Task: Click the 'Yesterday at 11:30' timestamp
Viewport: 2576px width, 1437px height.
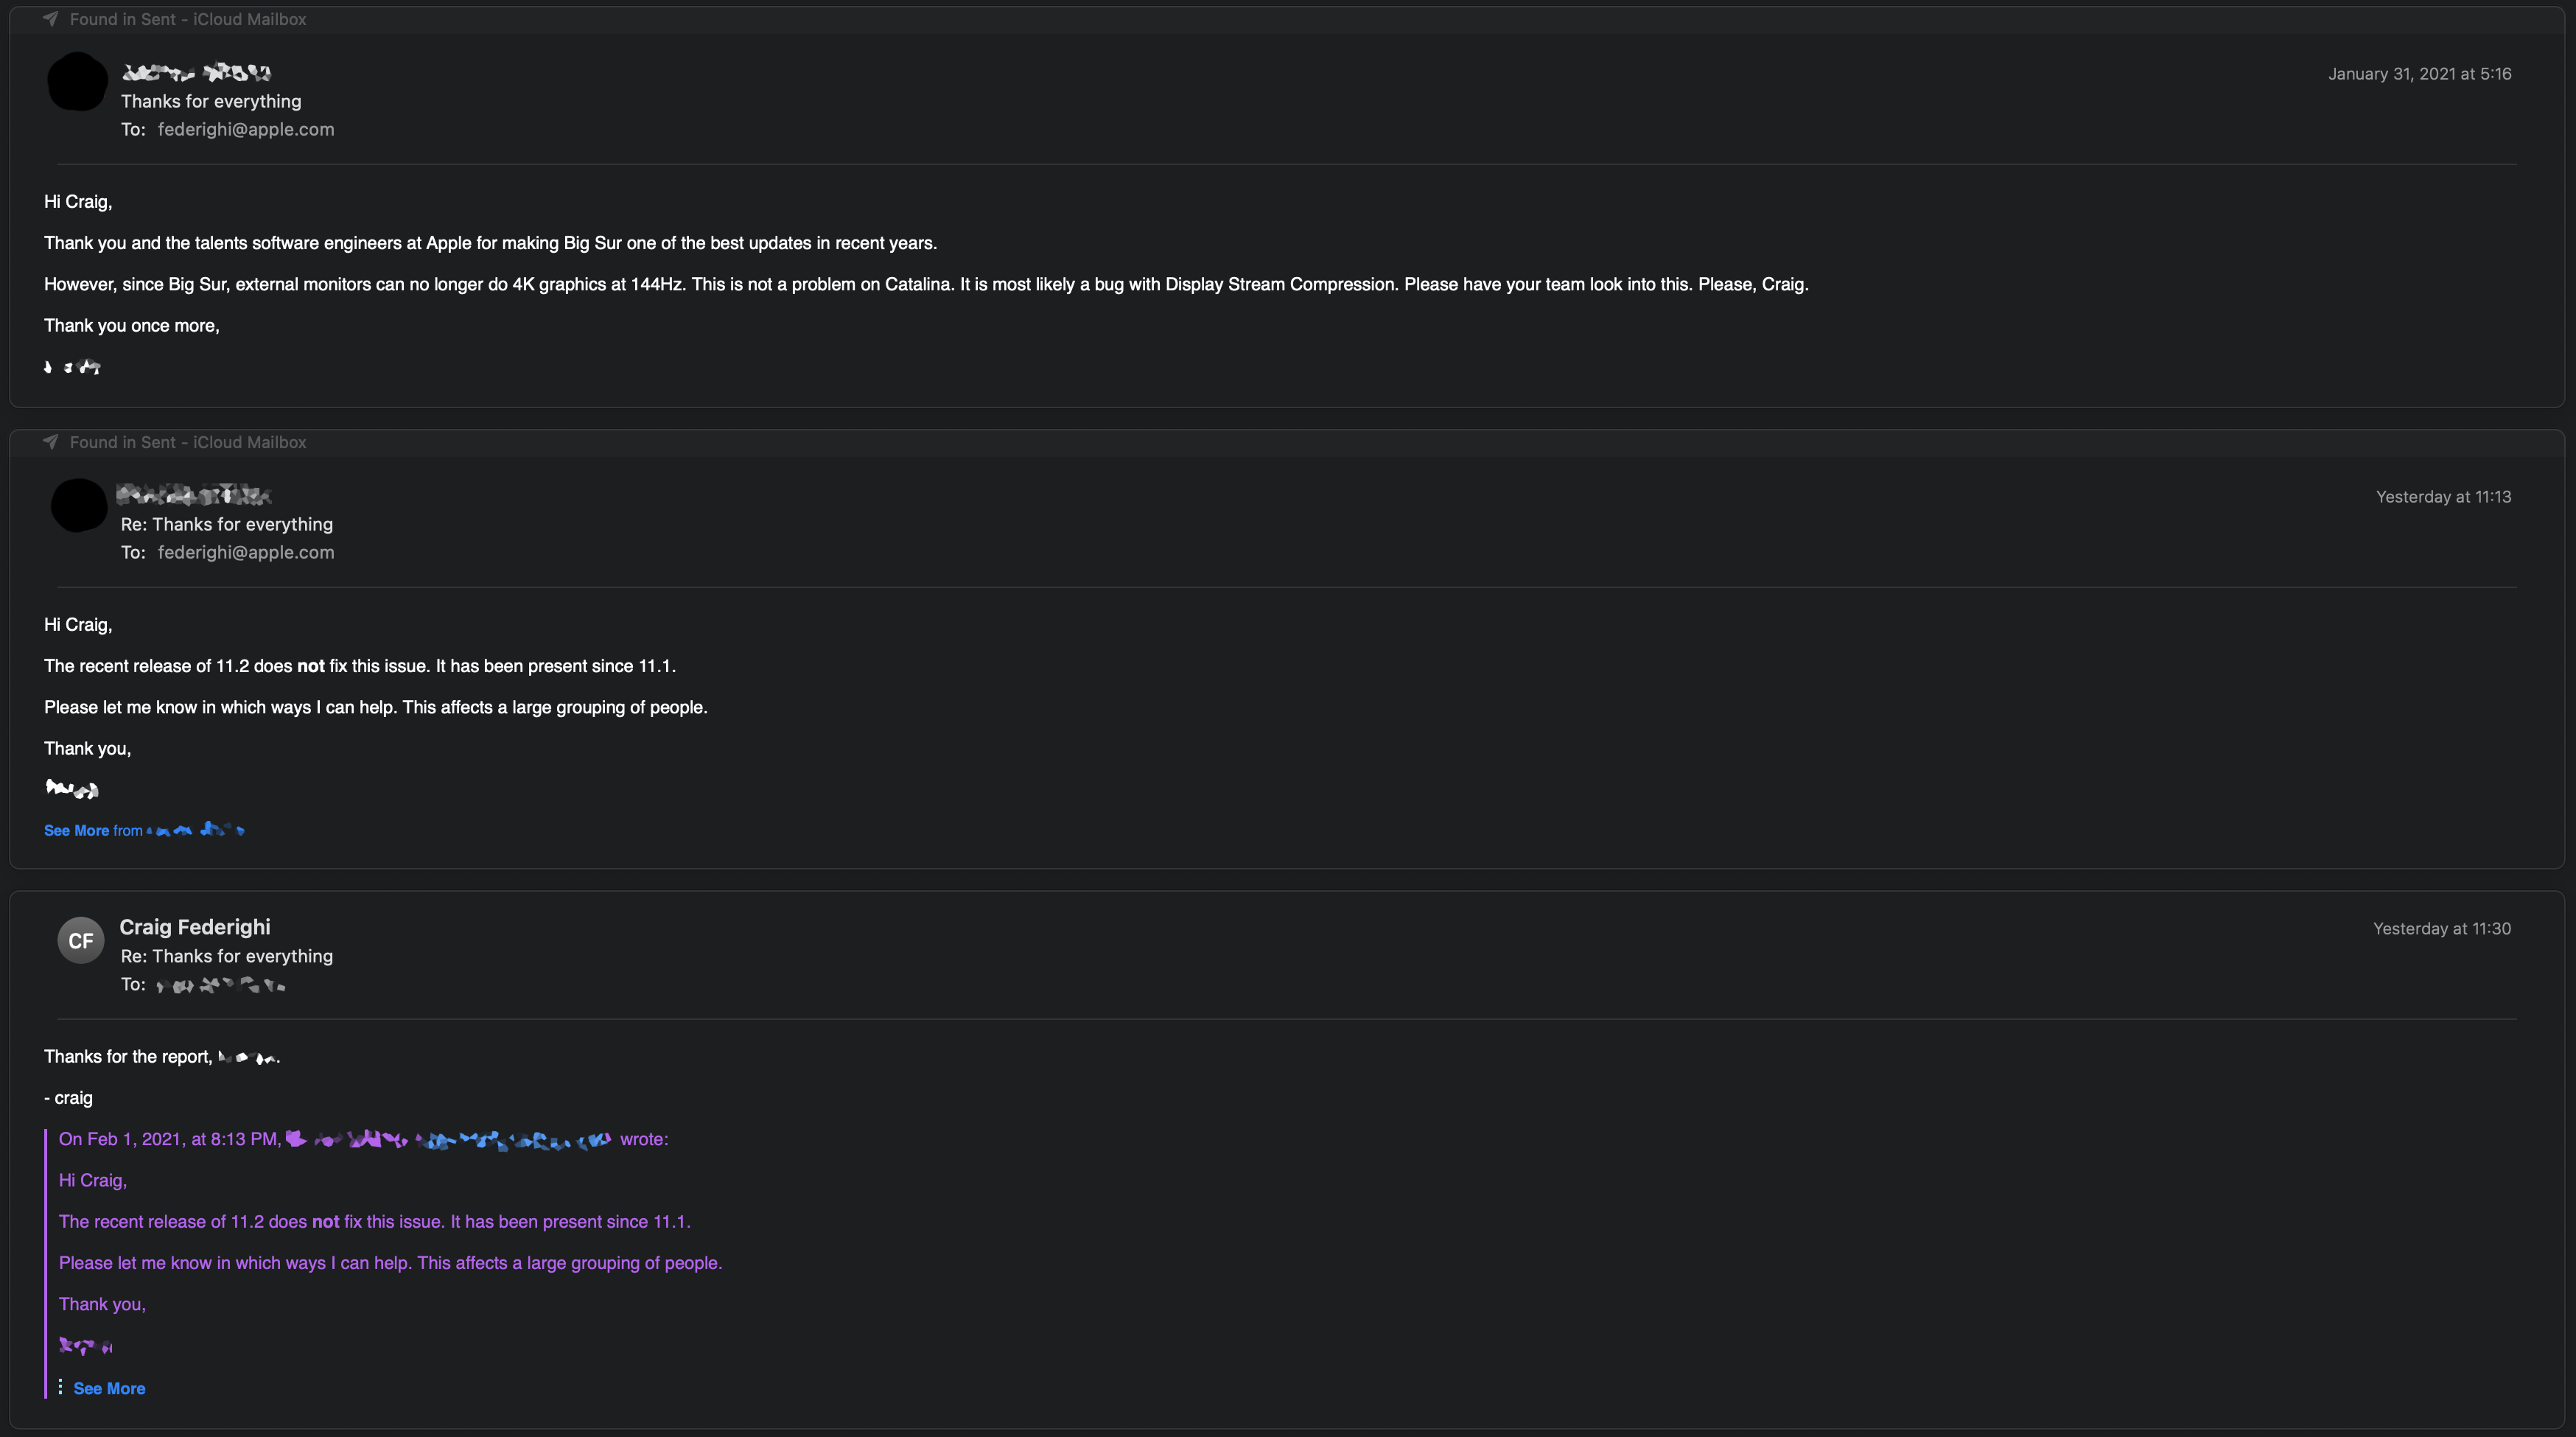Action: click(x=2441, y=929)
